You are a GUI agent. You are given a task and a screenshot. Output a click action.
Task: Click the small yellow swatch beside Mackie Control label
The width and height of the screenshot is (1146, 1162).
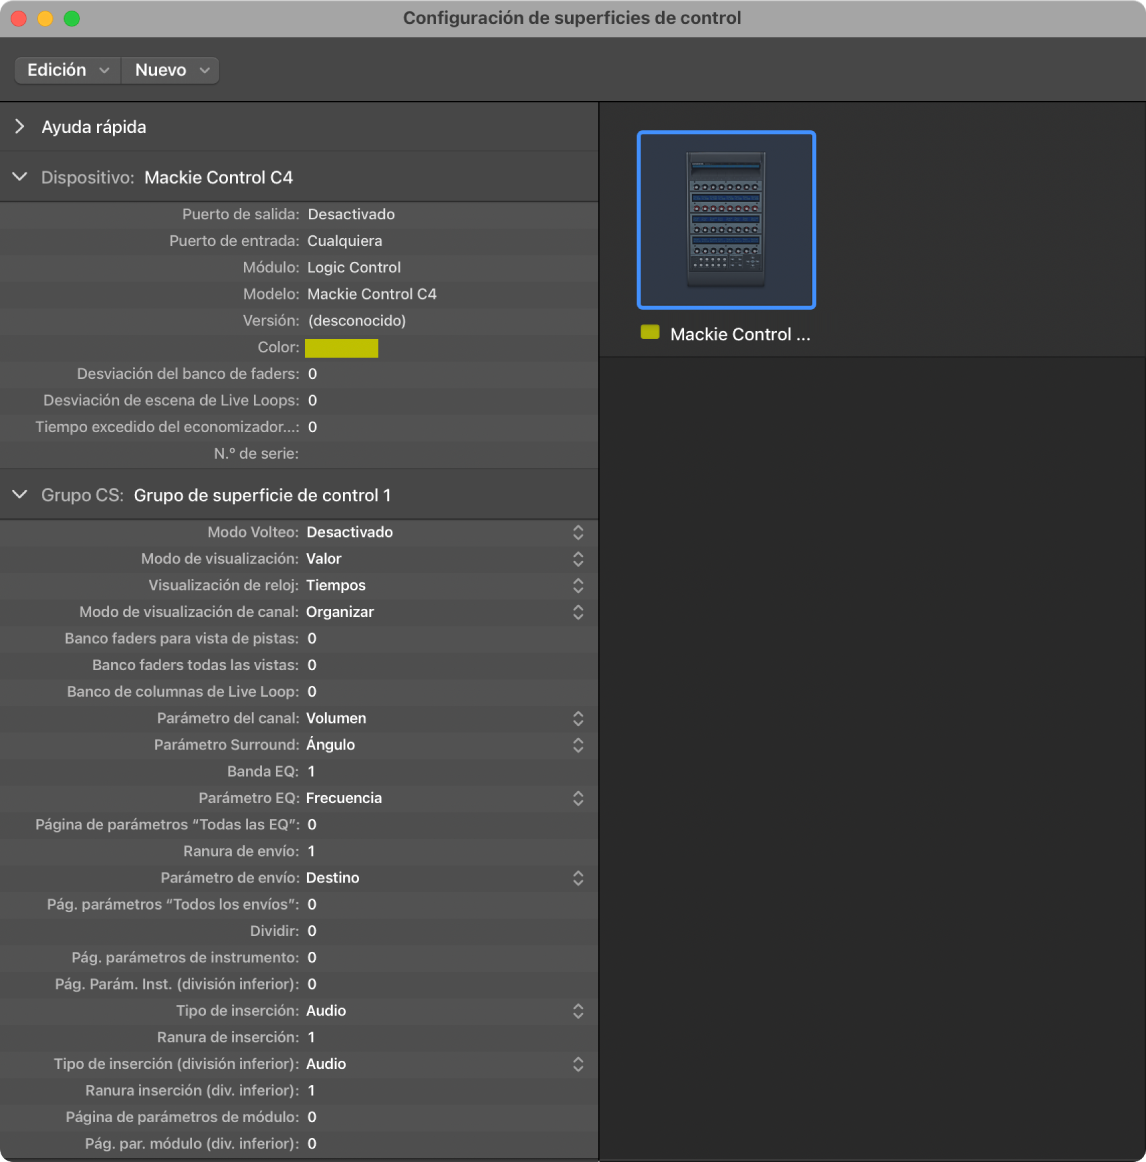[x=650, y=333]
